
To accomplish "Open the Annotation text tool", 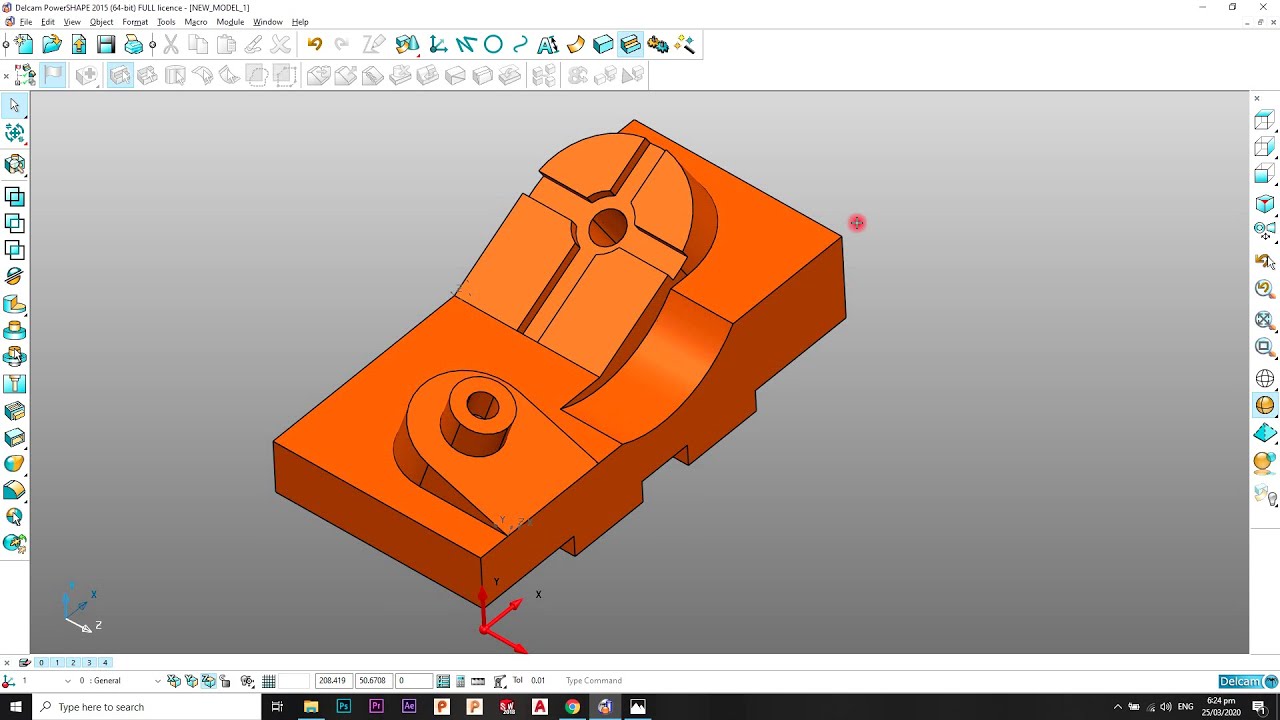I will pos(548,44).
